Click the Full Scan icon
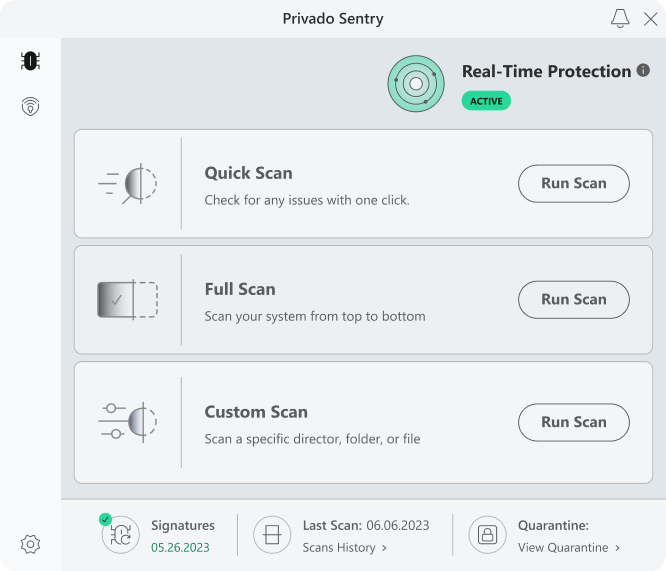Screen dimensions: 666x571 (x=128, y=300)
